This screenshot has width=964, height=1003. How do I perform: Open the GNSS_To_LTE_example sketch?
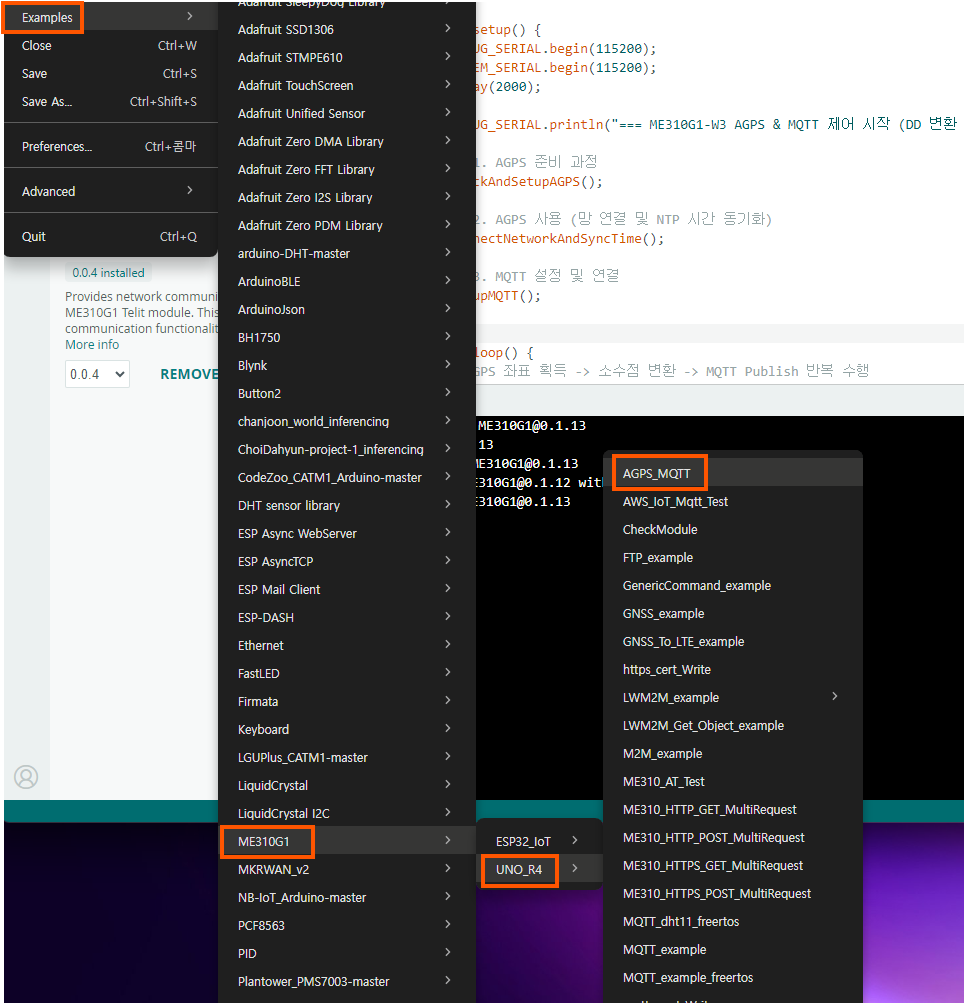point(733,642)
